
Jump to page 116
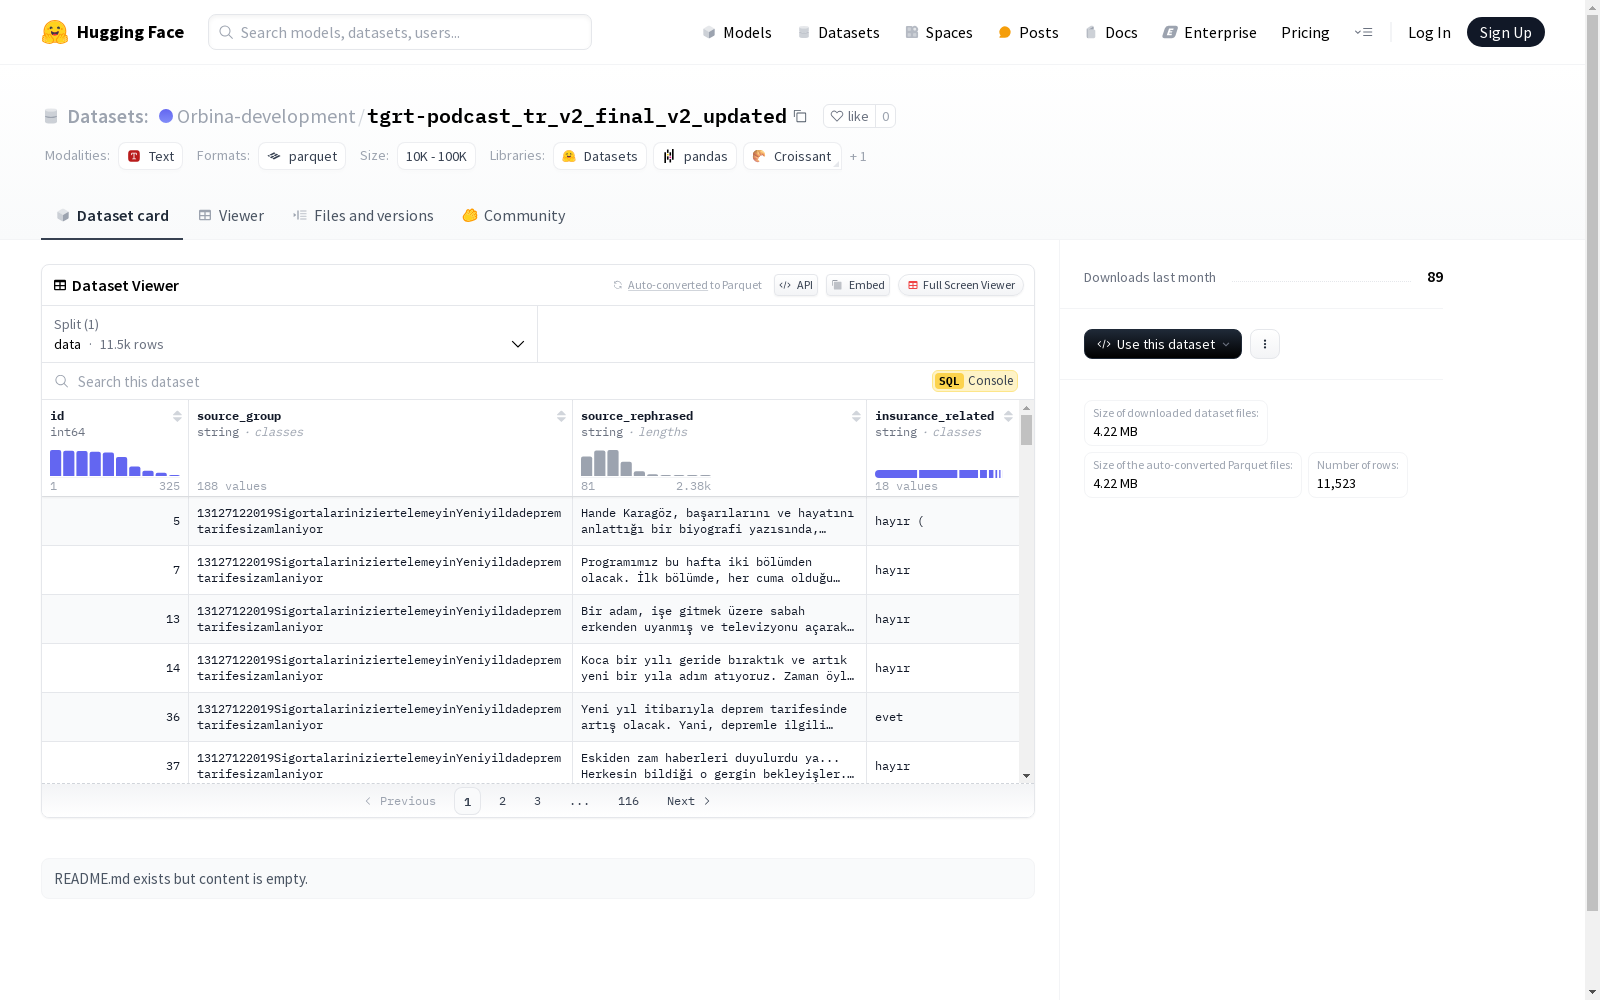(x=628, y=801)
